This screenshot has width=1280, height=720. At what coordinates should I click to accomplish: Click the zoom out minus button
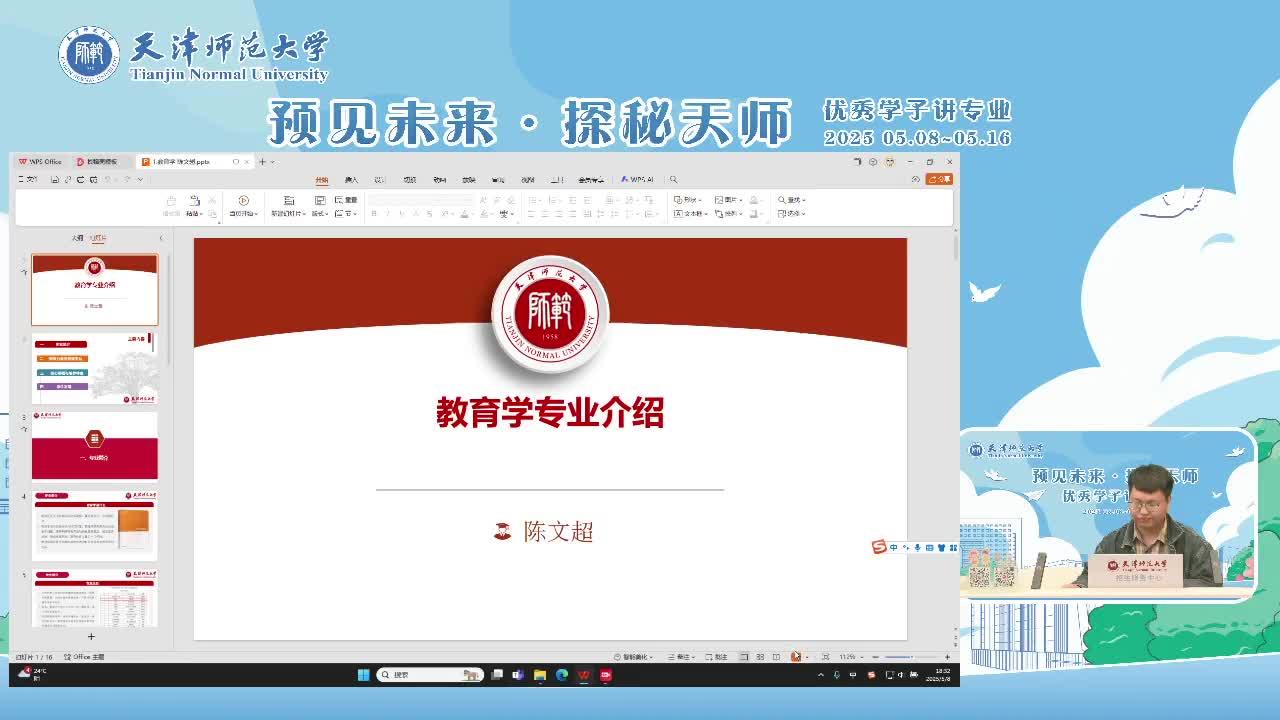click(x=876, y=657)
